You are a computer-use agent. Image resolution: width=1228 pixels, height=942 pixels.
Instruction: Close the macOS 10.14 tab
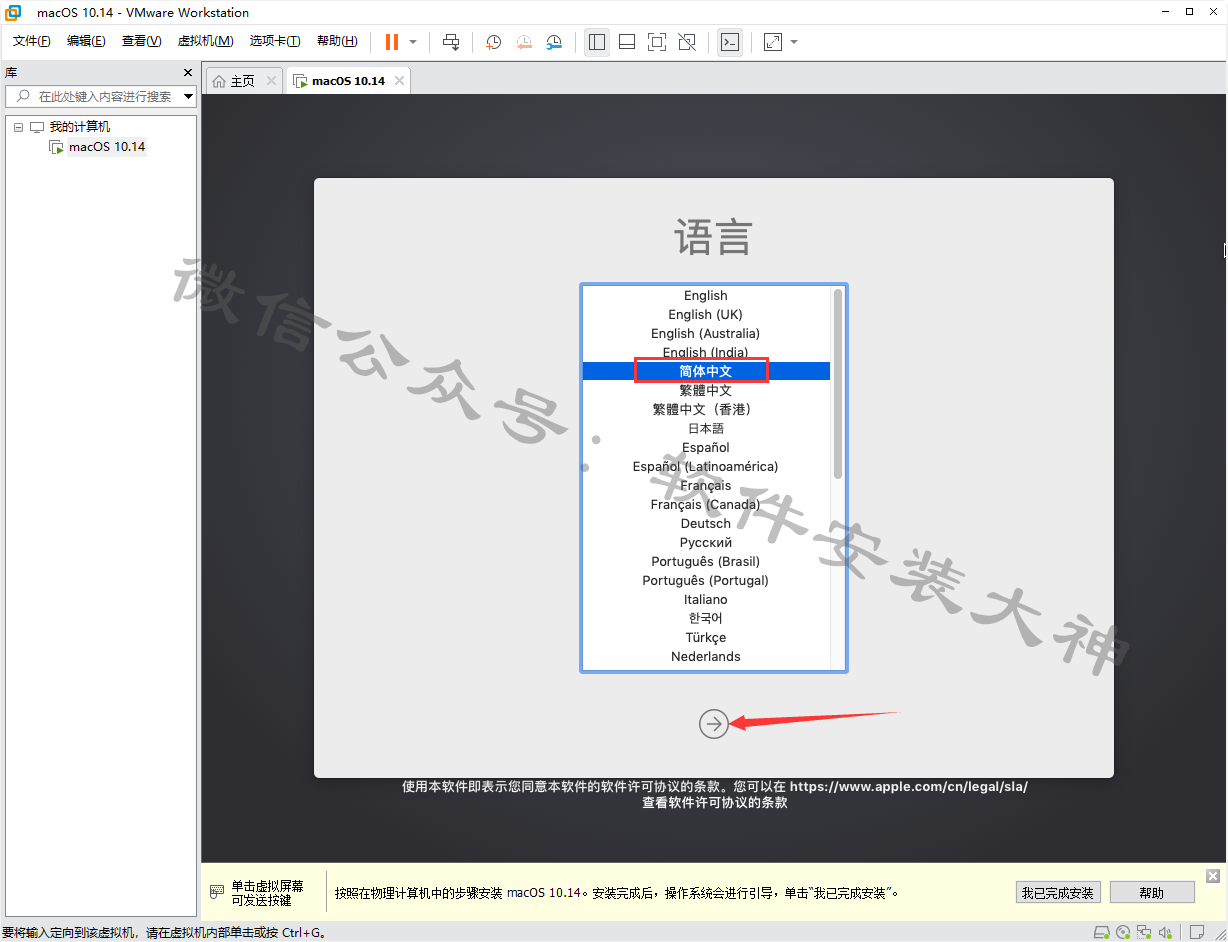399,81
